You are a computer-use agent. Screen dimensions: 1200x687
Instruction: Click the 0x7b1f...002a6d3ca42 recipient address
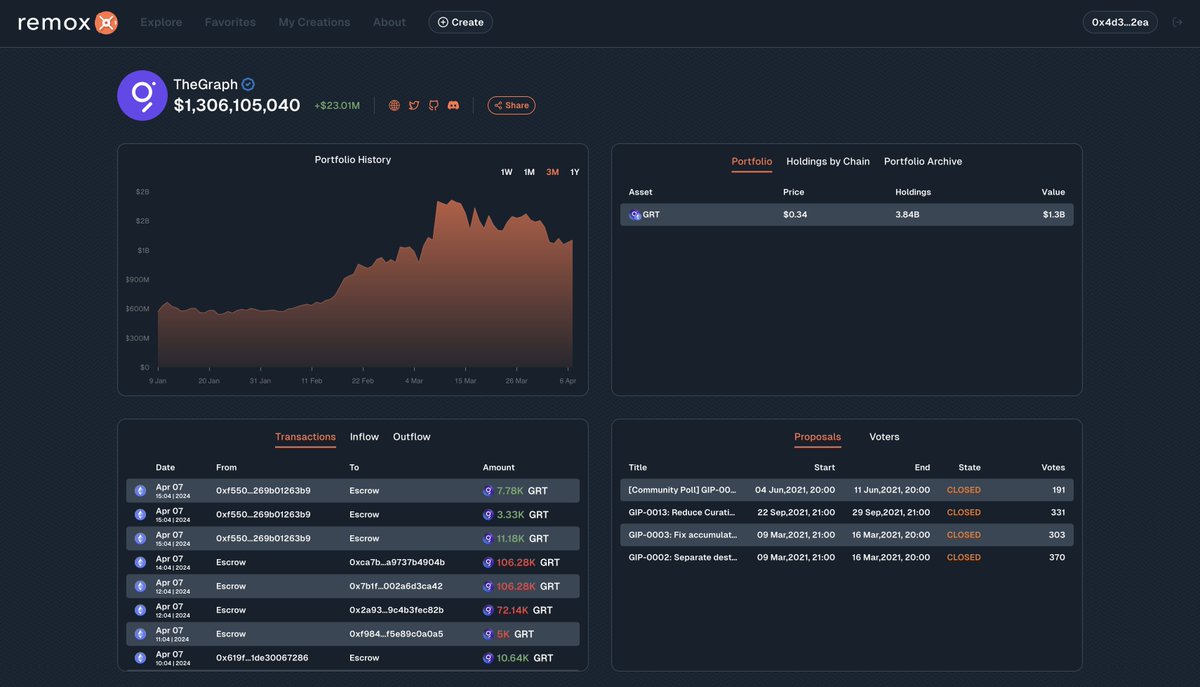pos(396,587)
